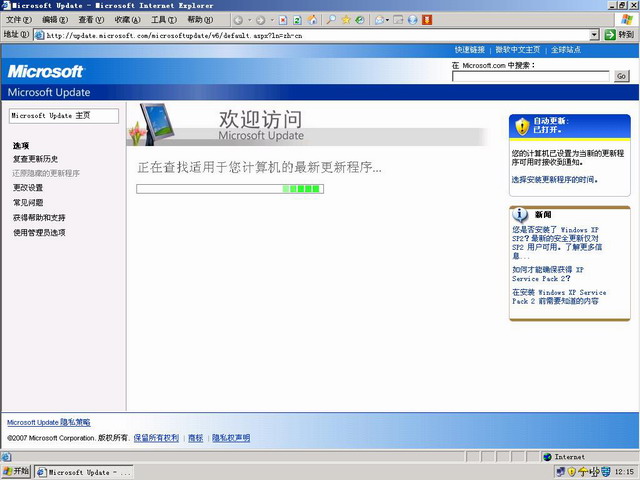This screenshot has width=640, height=480.
Task: Open 获得帮助和支持 in the sidebar
Action: [39, 218]
